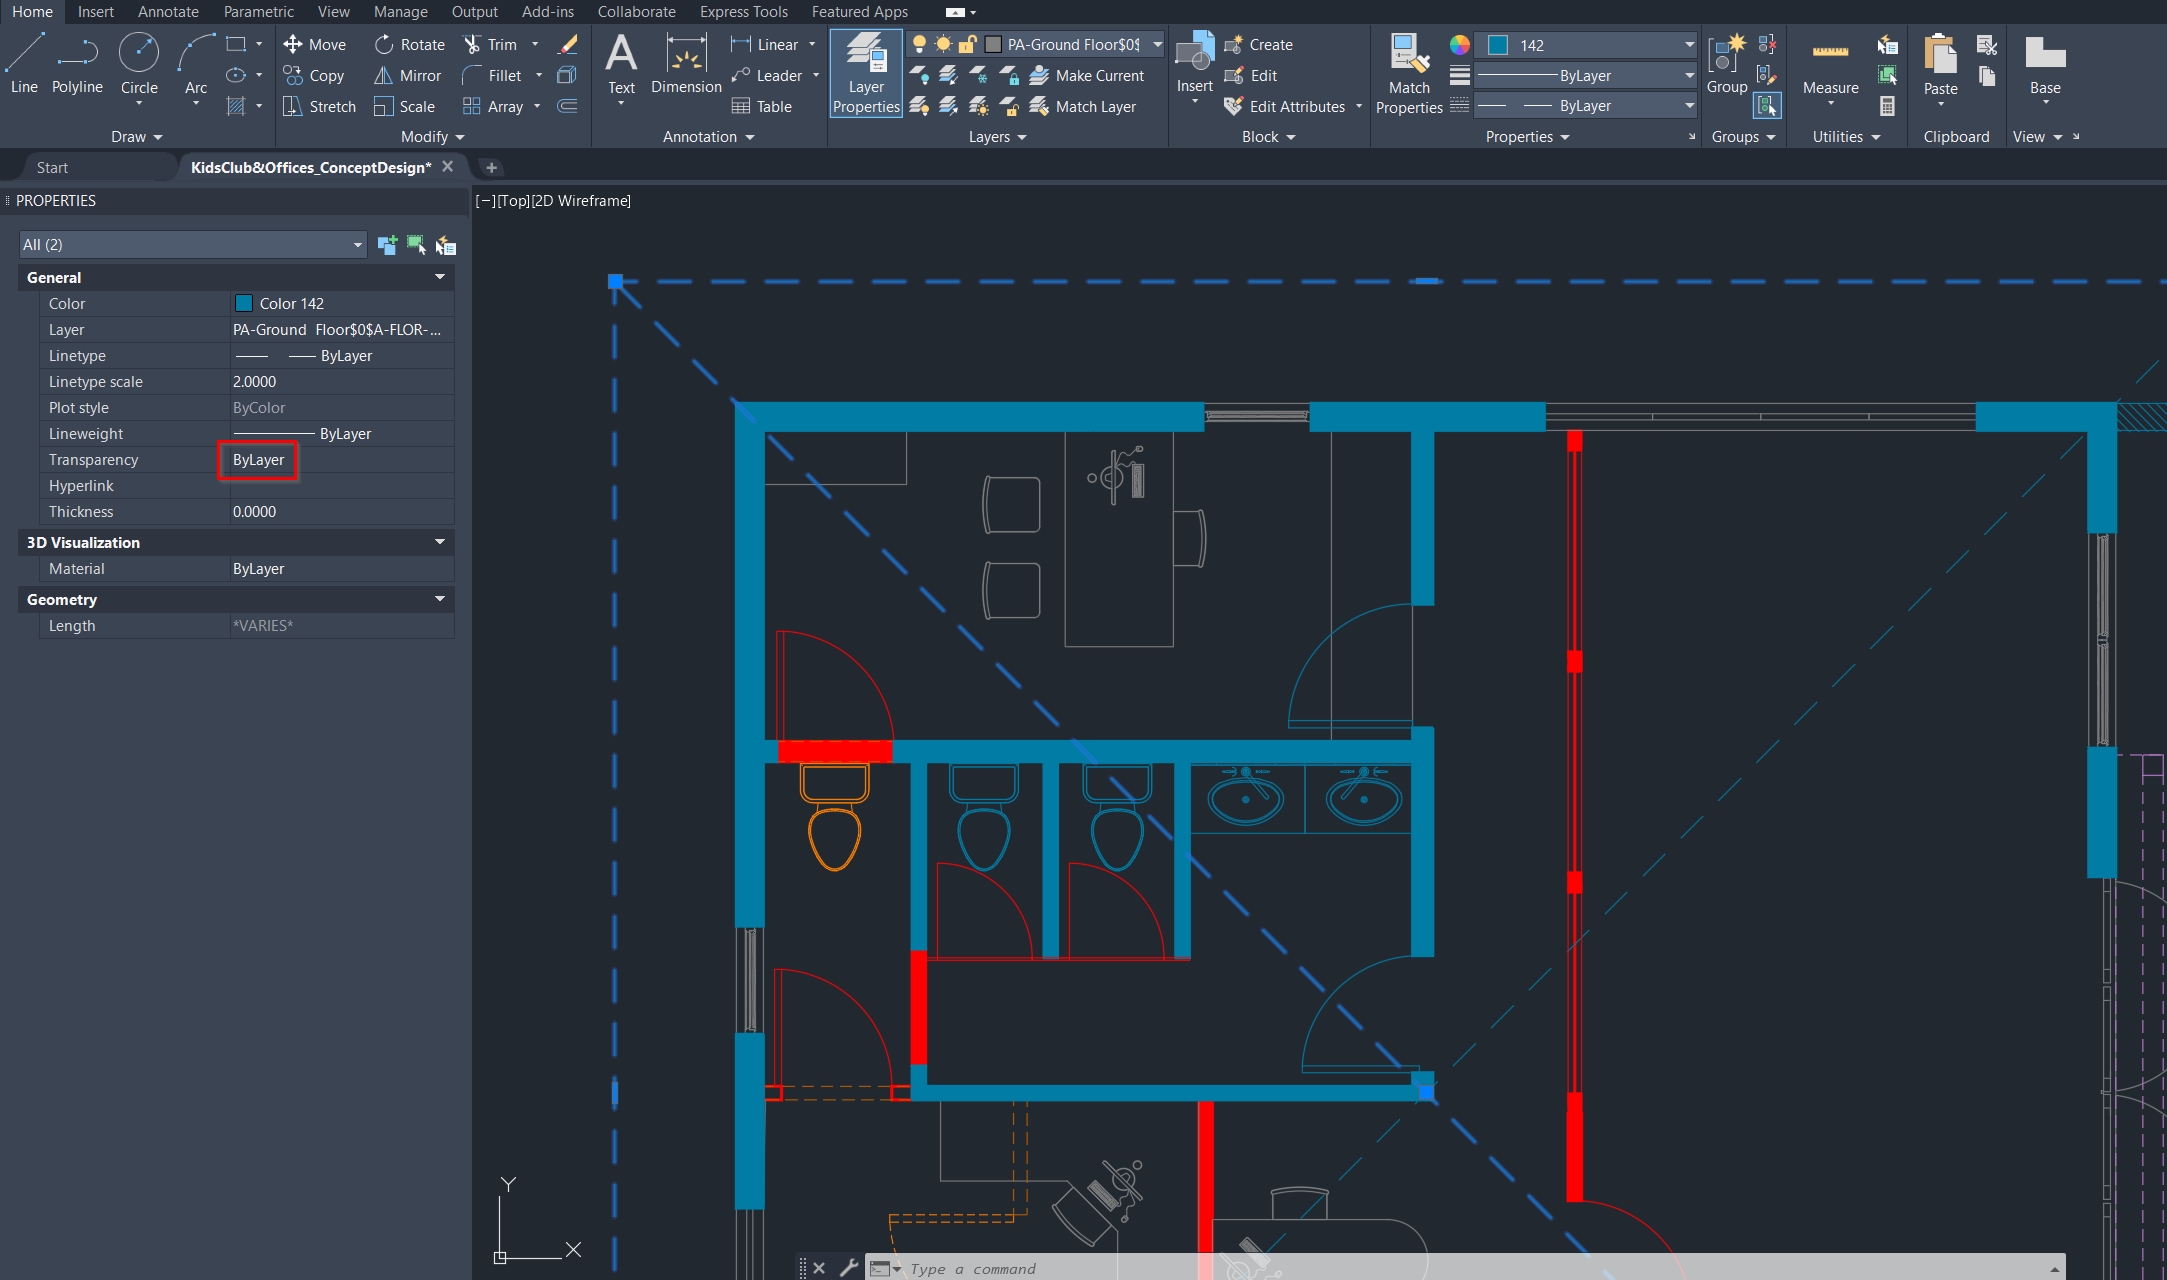2167x1280 pixels.
Task: Collapse the 3D Visualization section
Action: [439, 542]
